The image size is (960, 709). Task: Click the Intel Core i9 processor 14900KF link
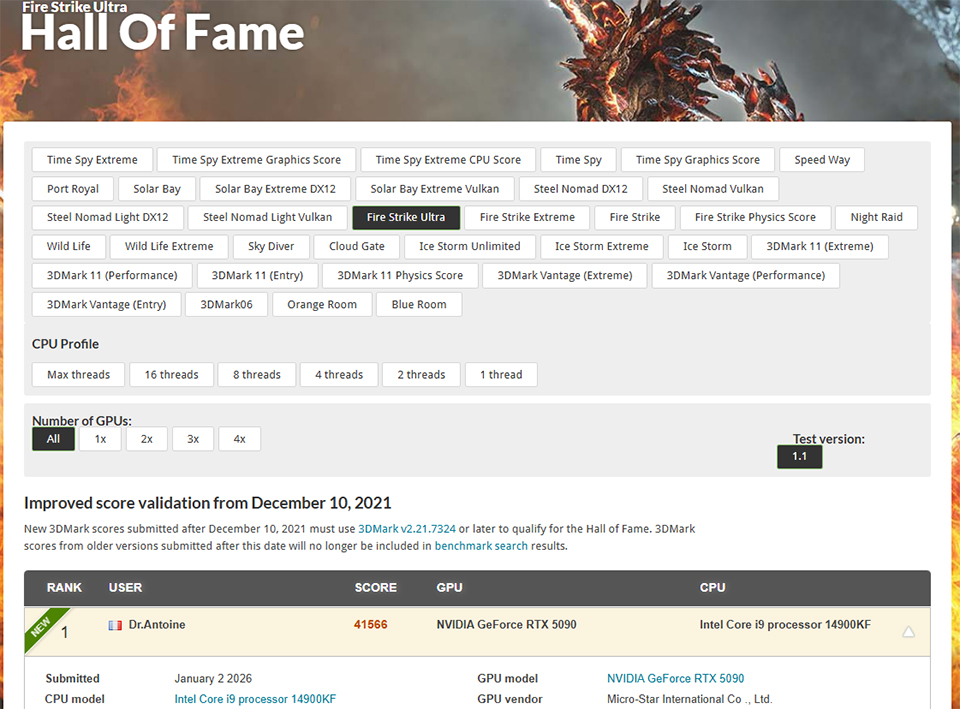pyautogui.click(x=255, y=699)
